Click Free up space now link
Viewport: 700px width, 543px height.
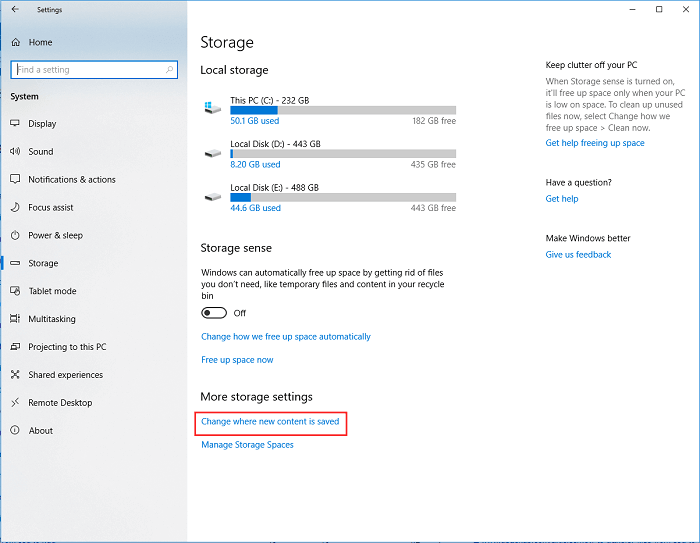(237, 360)
